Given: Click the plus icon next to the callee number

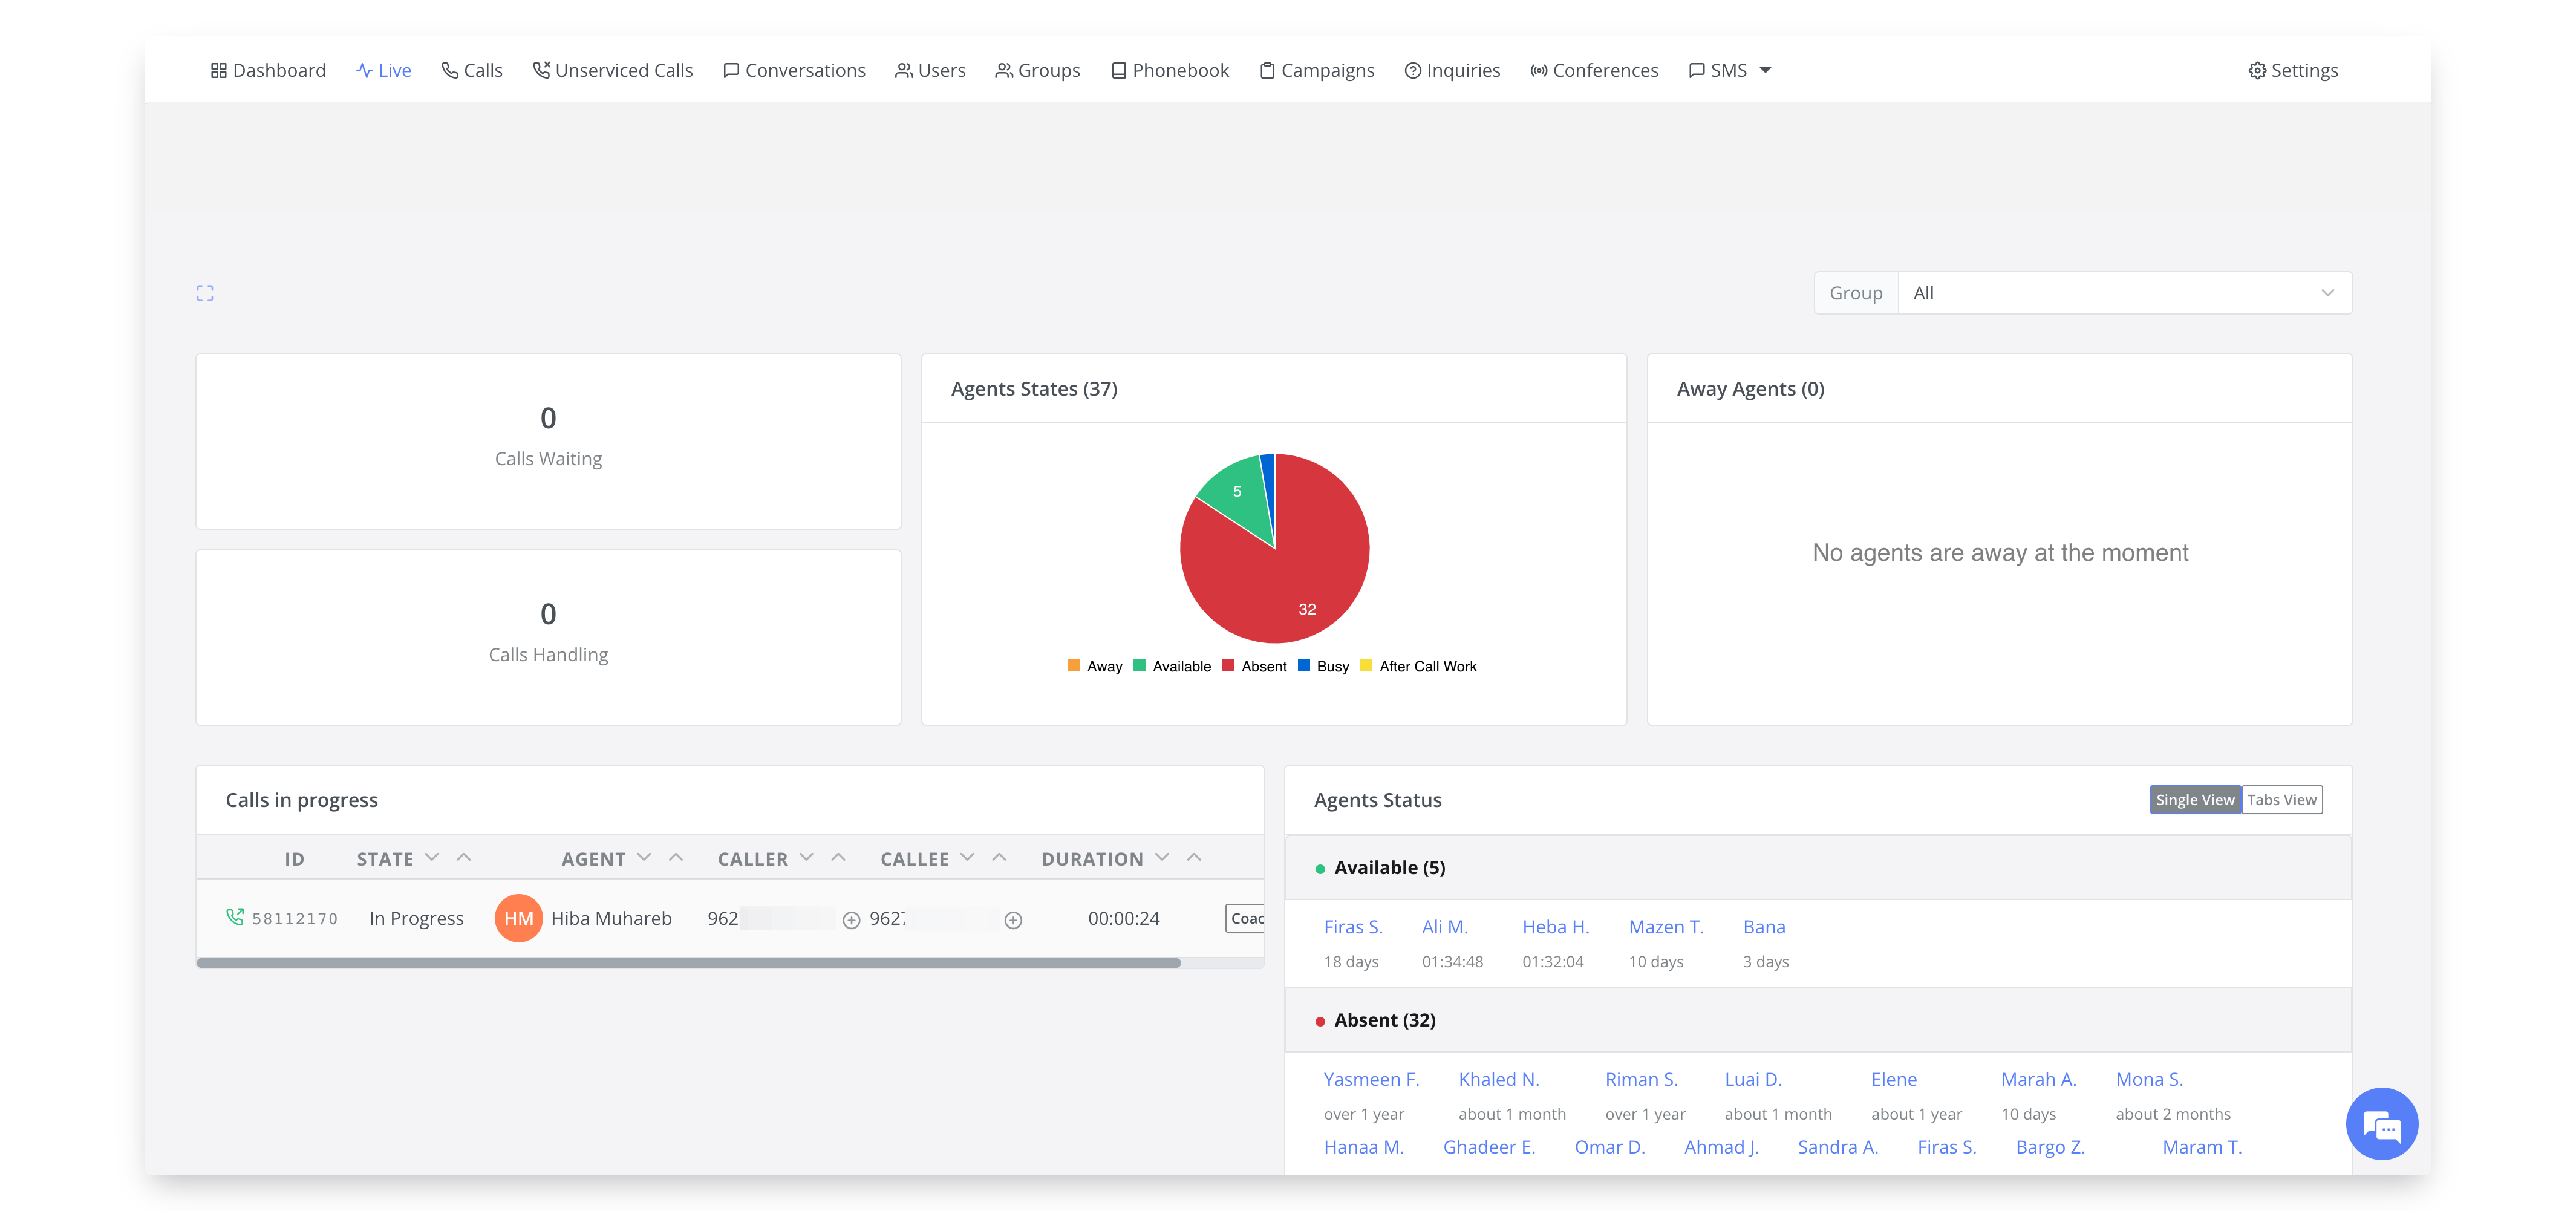Looking at the screenshot, I should pyautogui.click(x=1013, y=920).
